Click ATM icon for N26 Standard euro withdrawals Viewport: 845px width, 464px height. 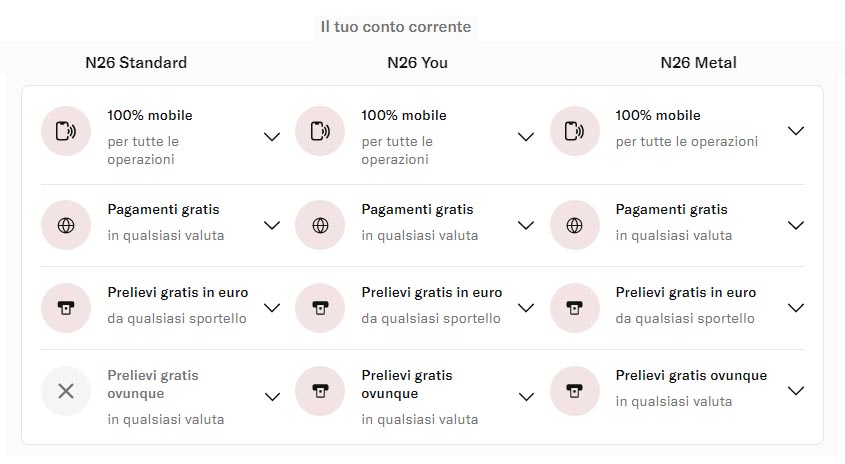click(x=66, y=308)
